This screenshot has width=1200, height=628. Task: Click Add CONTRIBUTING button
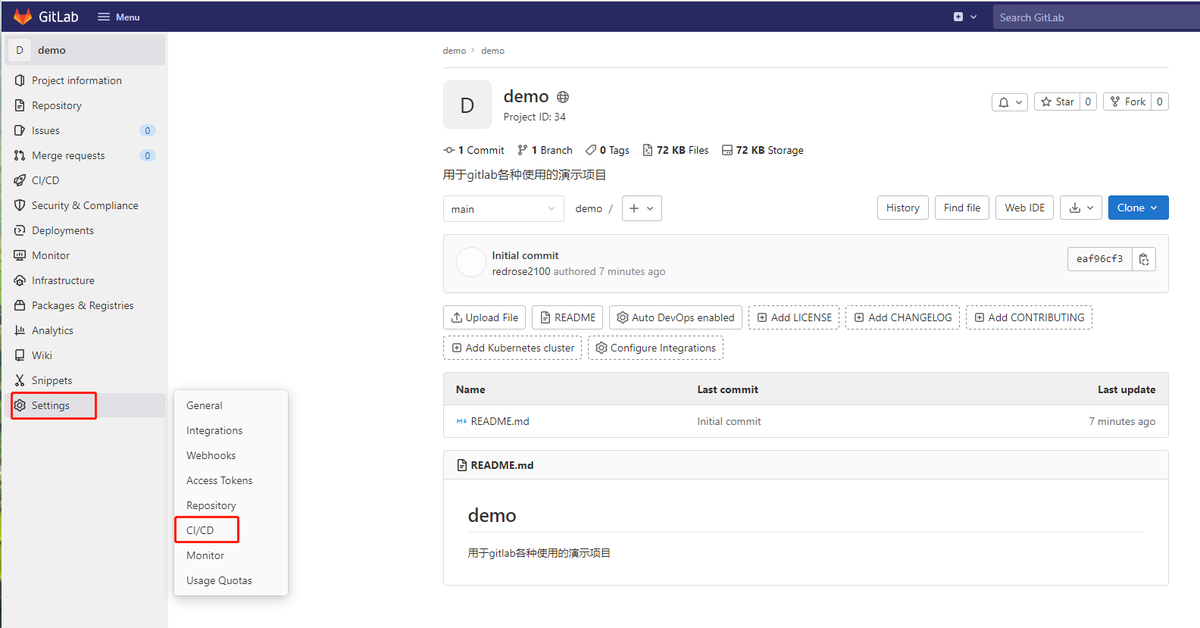coord(1029,317)
